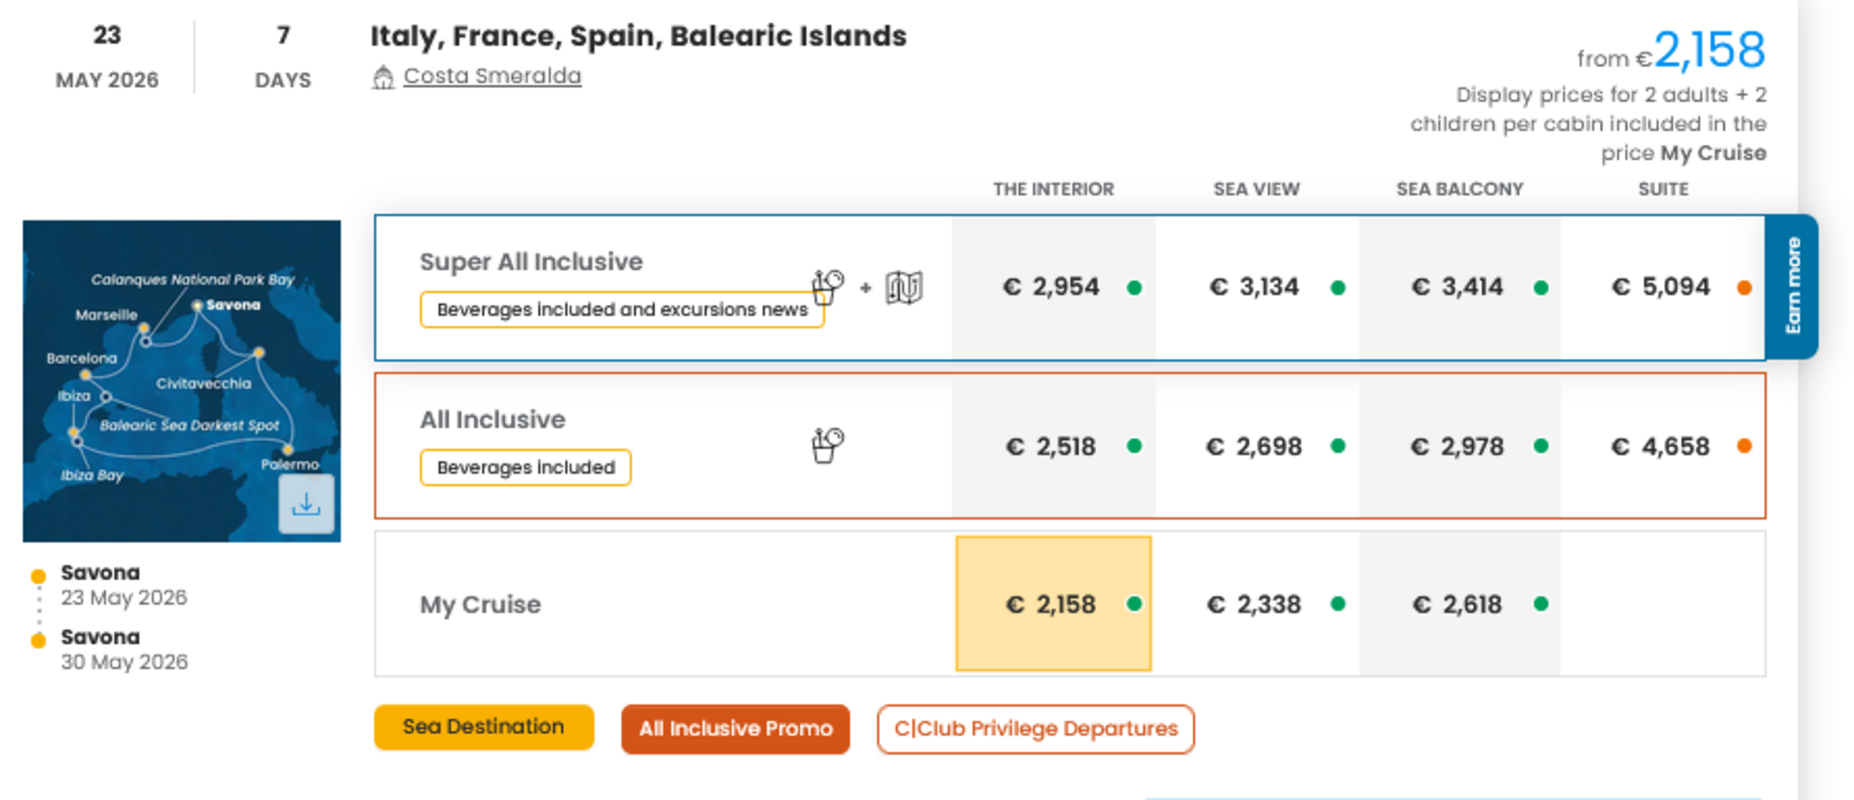Select My Cruise sea balcony price € 2,618
This screenshot has height=800, width=1854.
(x=1457, y=604)
